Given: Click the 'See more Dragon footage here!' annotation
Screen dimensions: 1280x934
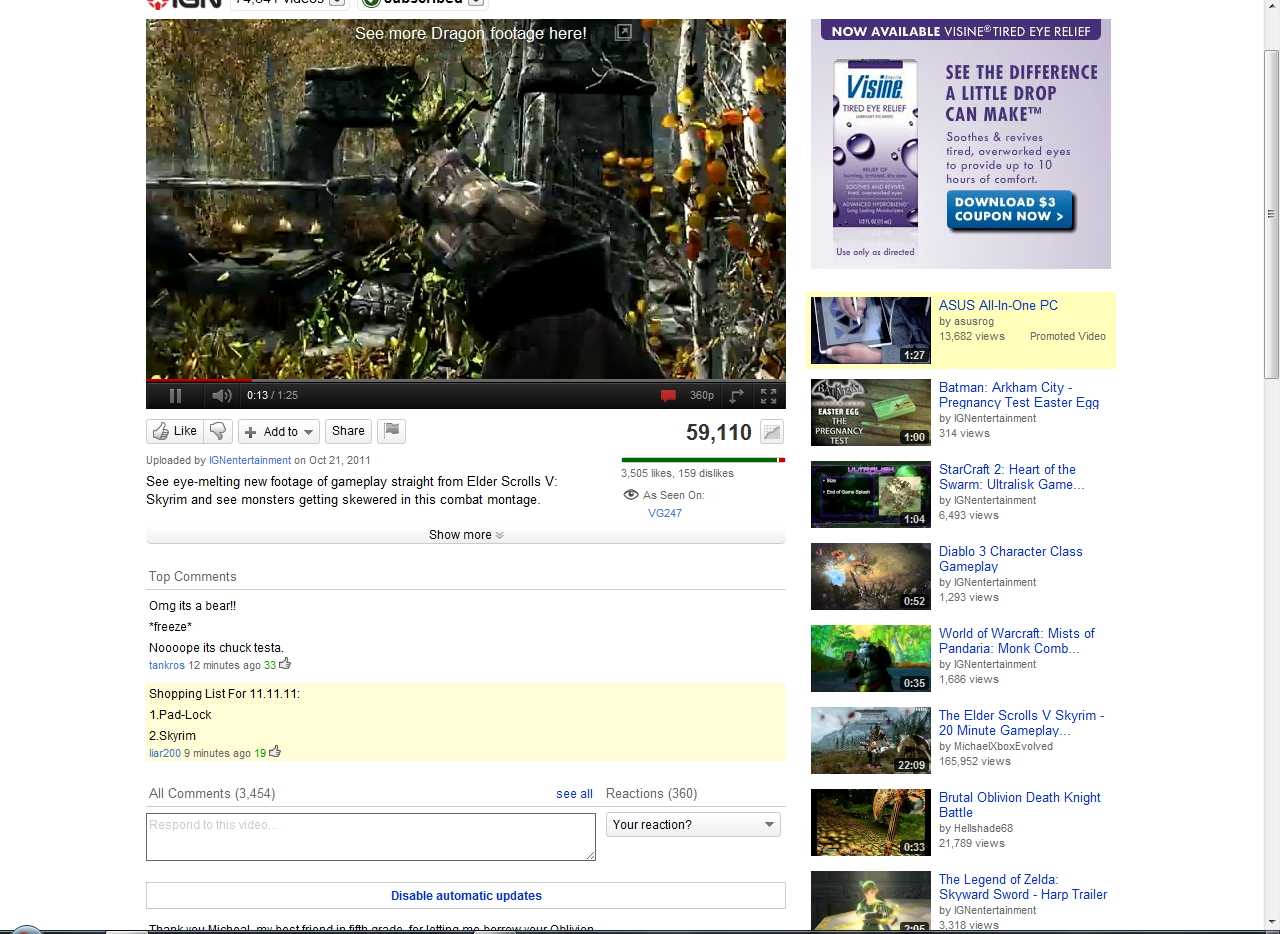Looking at the screenshot, I should 471,34.
